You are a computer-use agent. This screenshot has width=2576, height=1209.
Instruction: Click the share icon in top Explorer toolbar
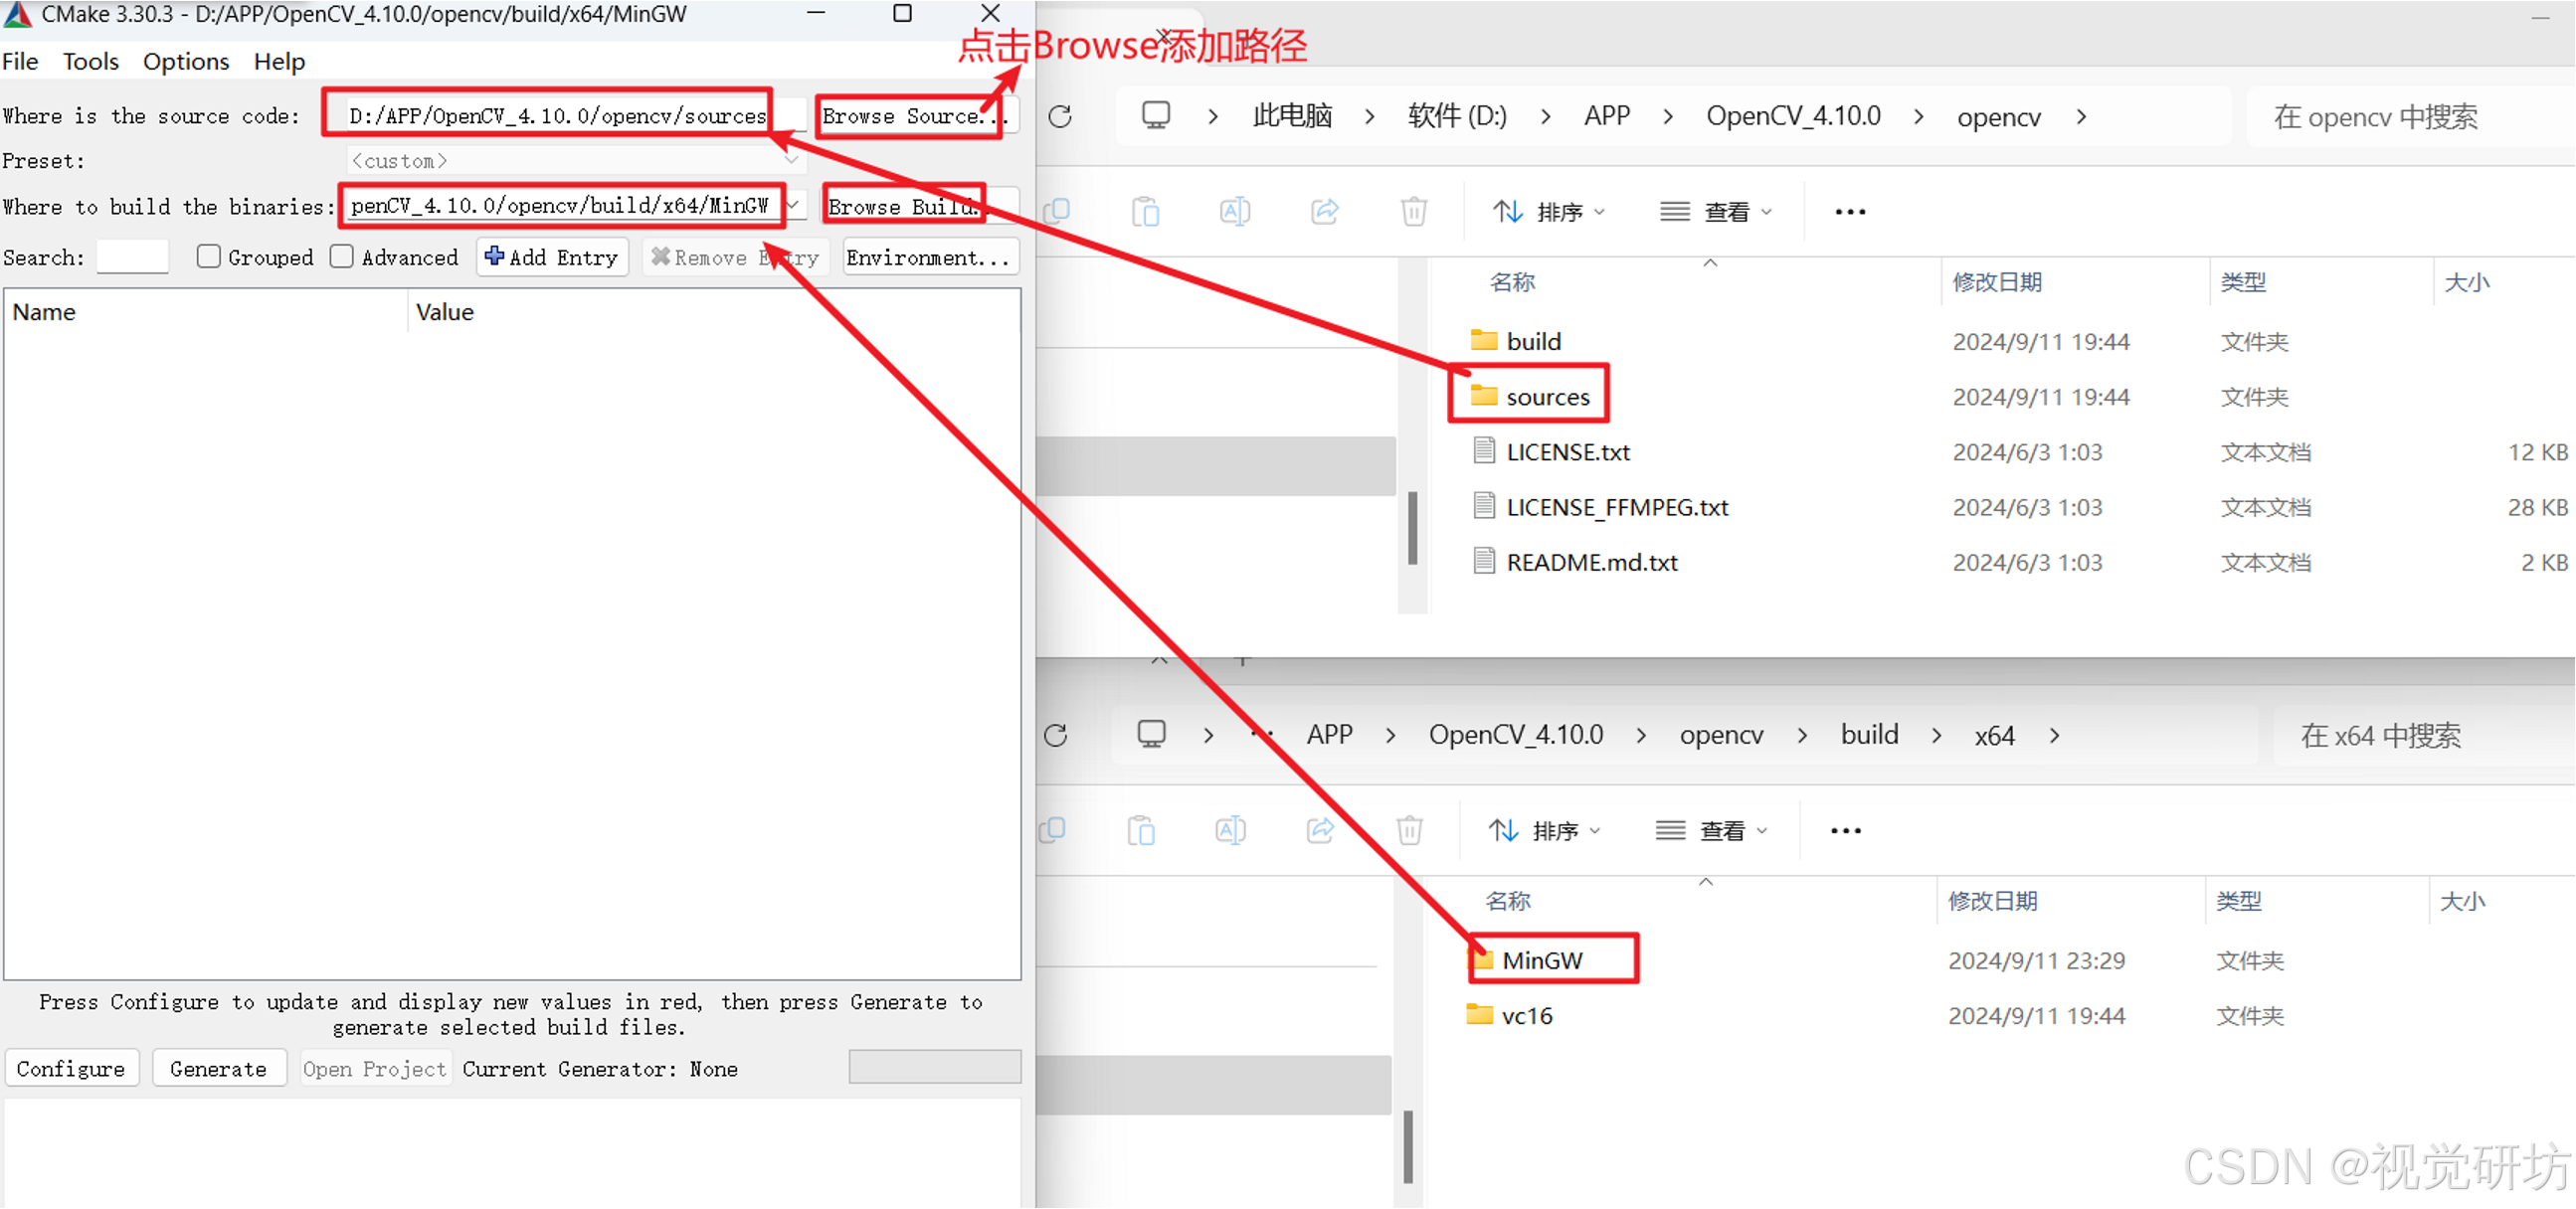click(1325, 211)
